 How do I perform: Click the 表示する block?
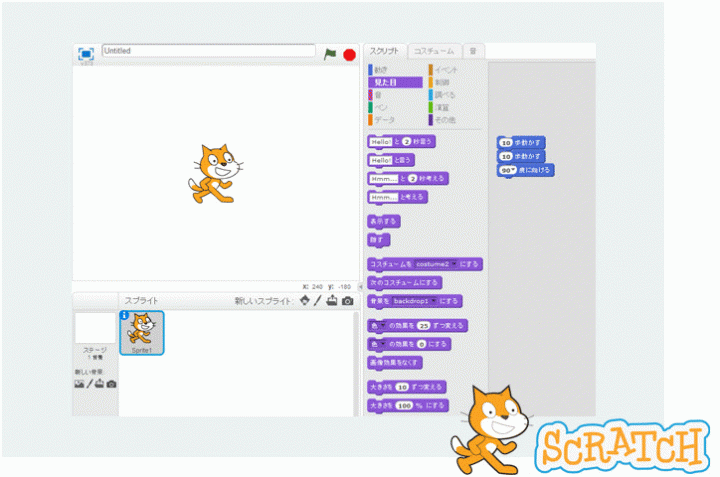pyautogui.click(x=384, y=221)
